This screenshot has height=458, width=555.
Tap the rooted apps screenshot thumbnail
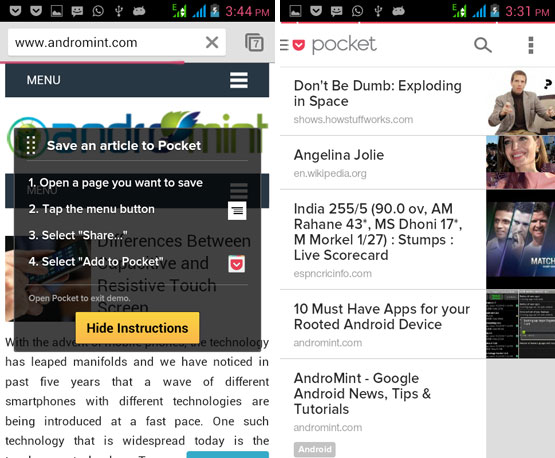click(x=521, y=324)
